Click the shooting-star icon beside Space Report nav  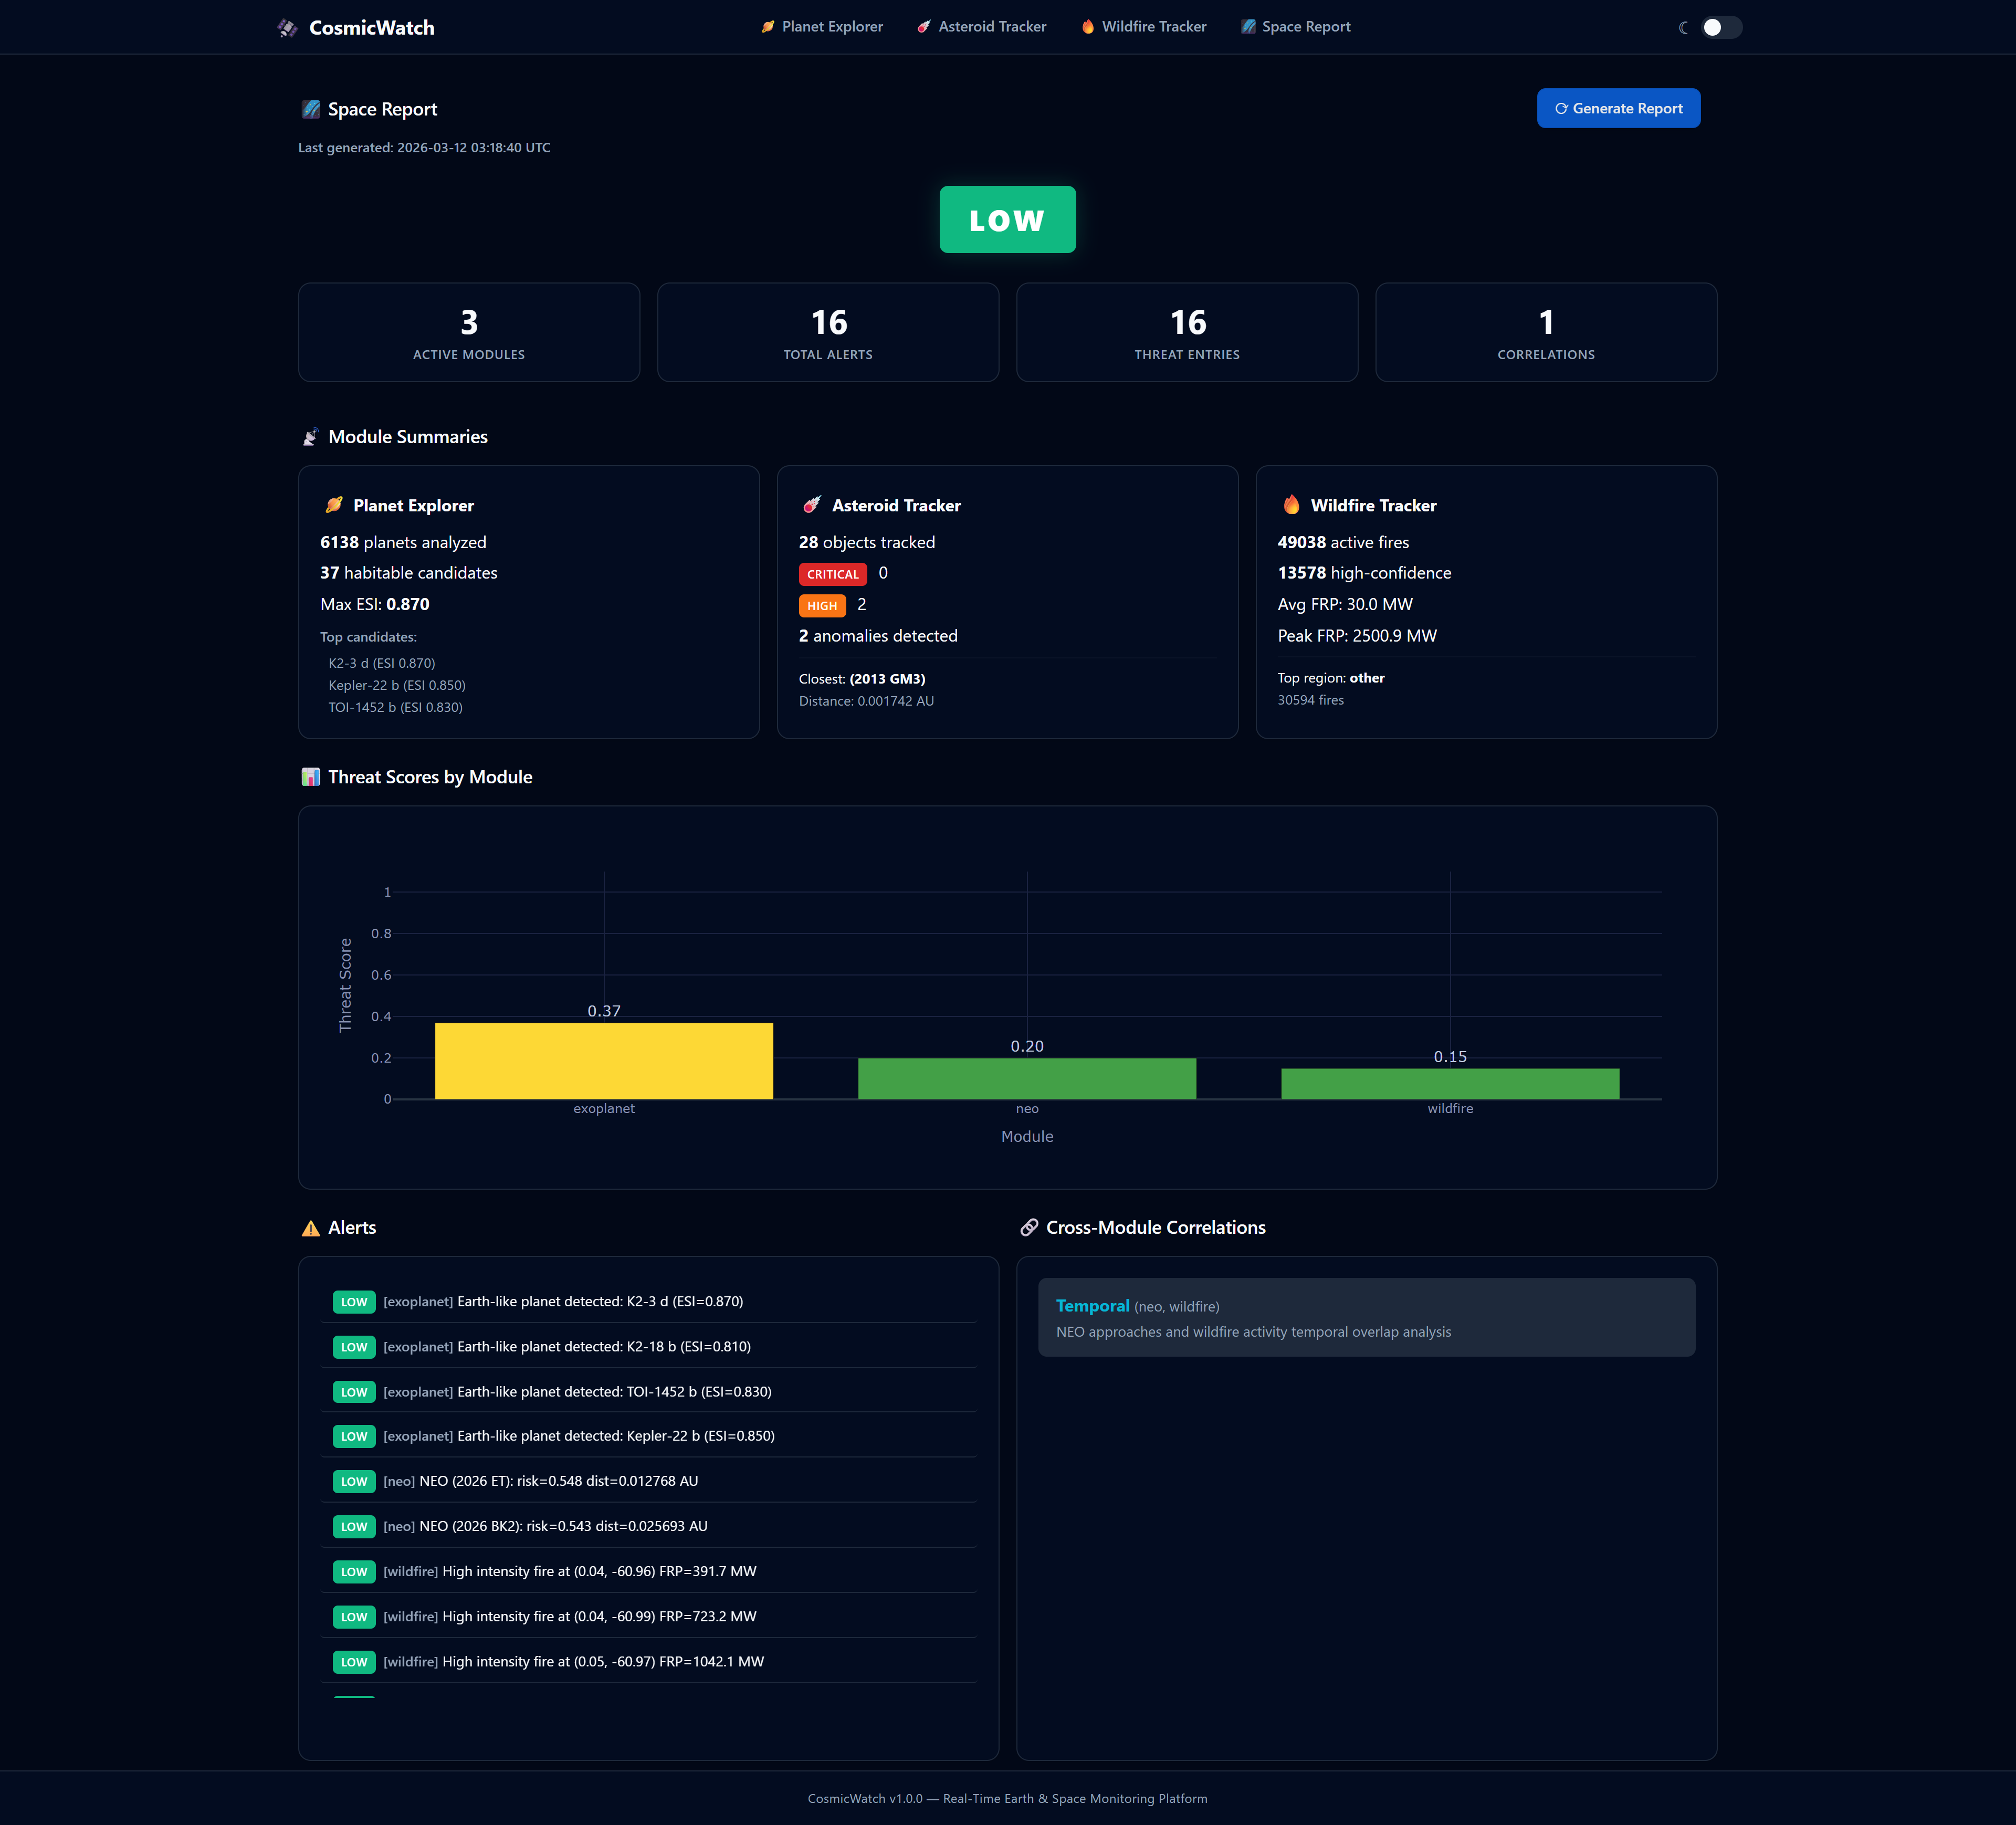pos(1248,27)
